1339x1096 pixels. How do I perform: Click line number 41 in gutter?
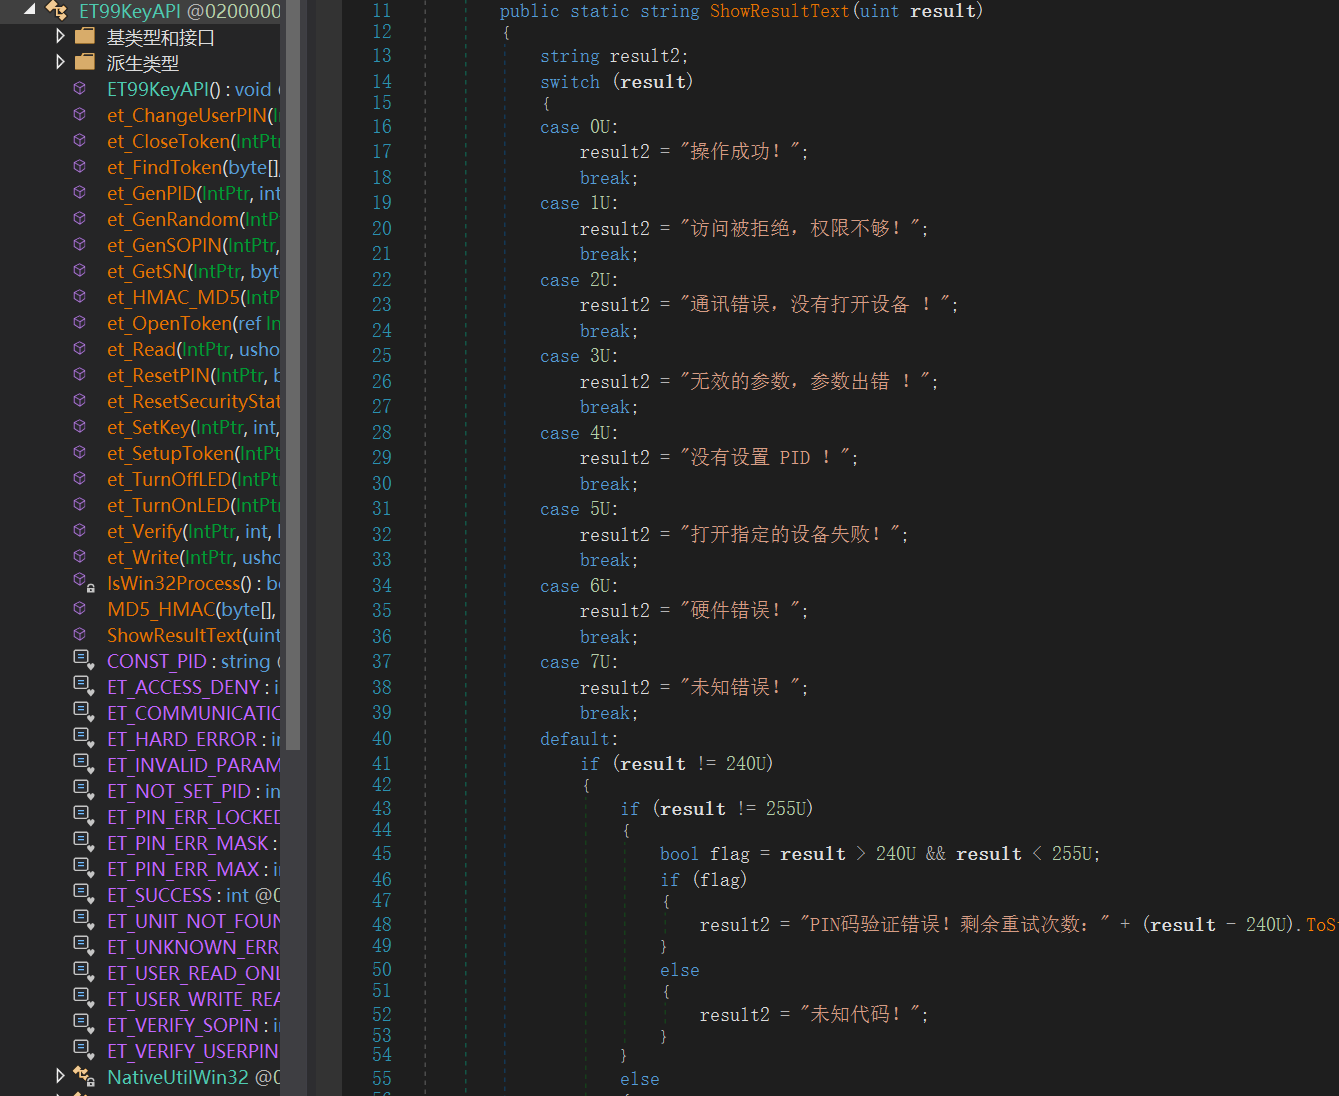click(x=382, y=764)
